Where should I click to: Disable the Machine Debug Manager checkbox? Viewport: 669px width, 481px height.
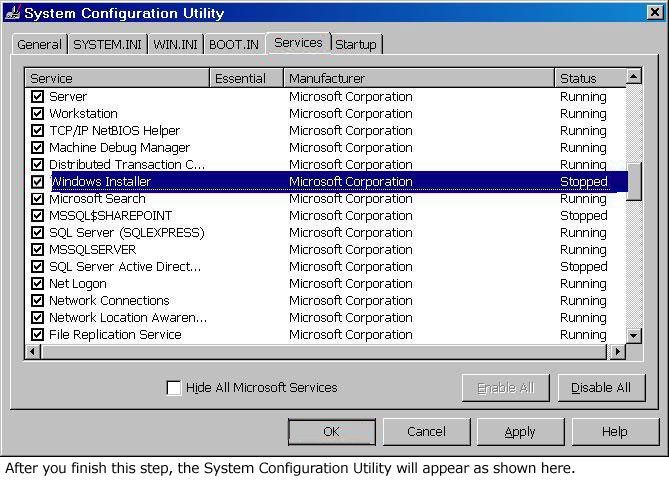38,148
